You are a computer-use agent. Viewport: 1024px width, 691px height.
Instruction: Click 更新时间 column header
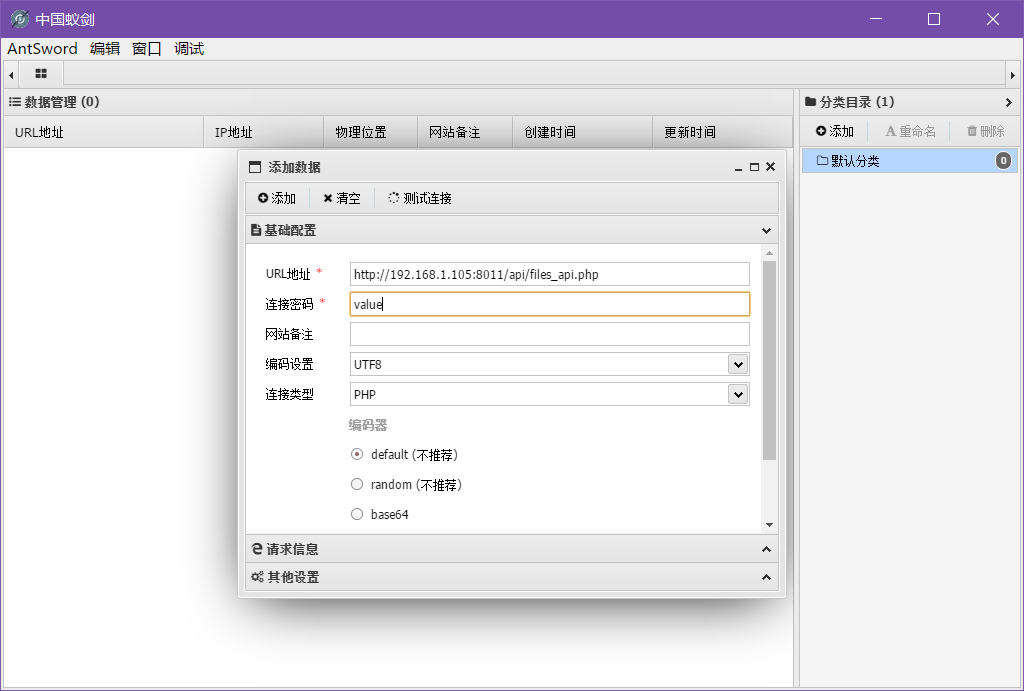tap(722, 133)
